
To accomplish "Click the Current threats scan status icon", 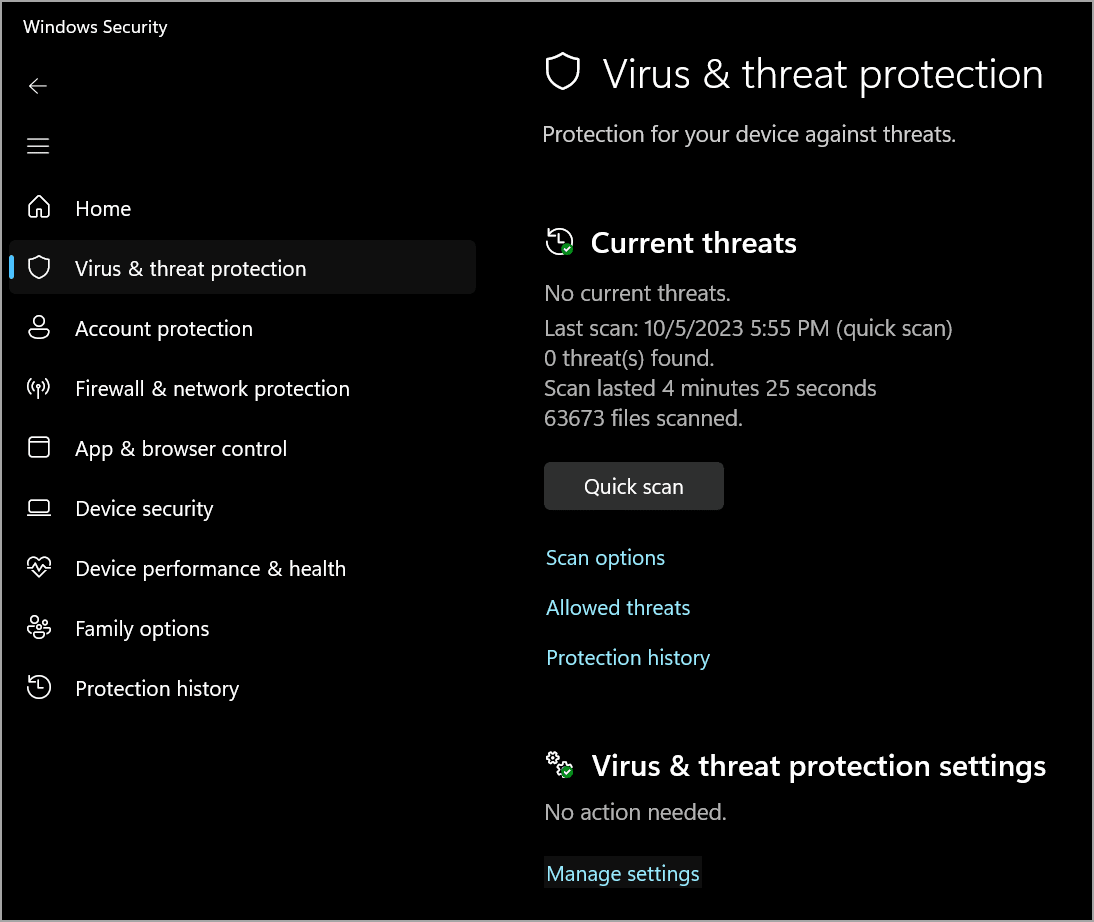I will pyautogui.click(x=560, y=242).
